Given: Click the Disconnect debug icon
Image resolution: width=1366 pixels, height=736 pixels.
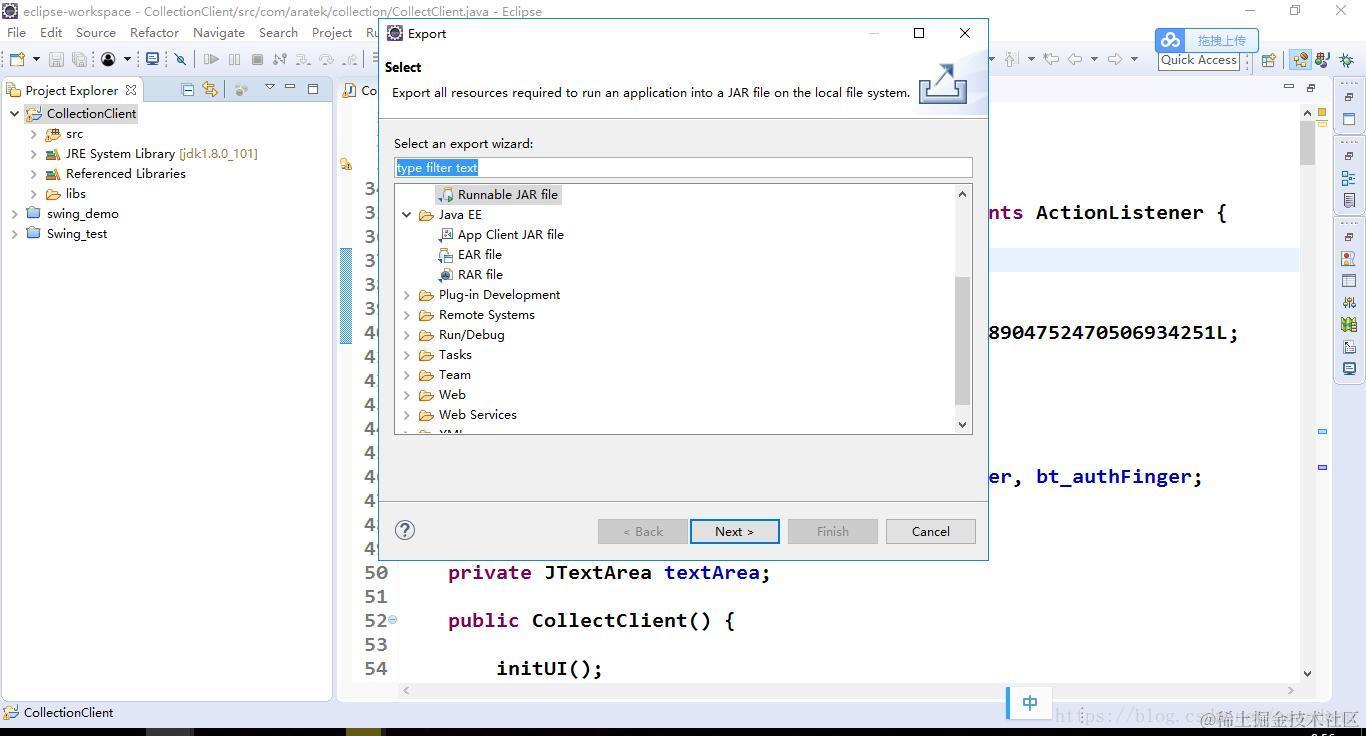Looking at the screenshot, I should 279,60.
